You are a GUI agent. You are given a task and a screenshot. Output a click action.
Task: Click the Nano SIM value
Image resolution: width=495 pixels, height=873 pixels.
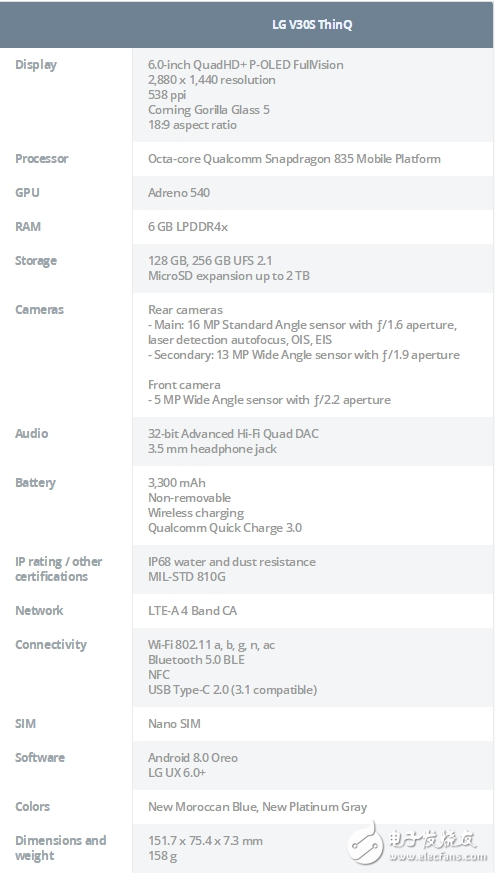tap(174, 724)
